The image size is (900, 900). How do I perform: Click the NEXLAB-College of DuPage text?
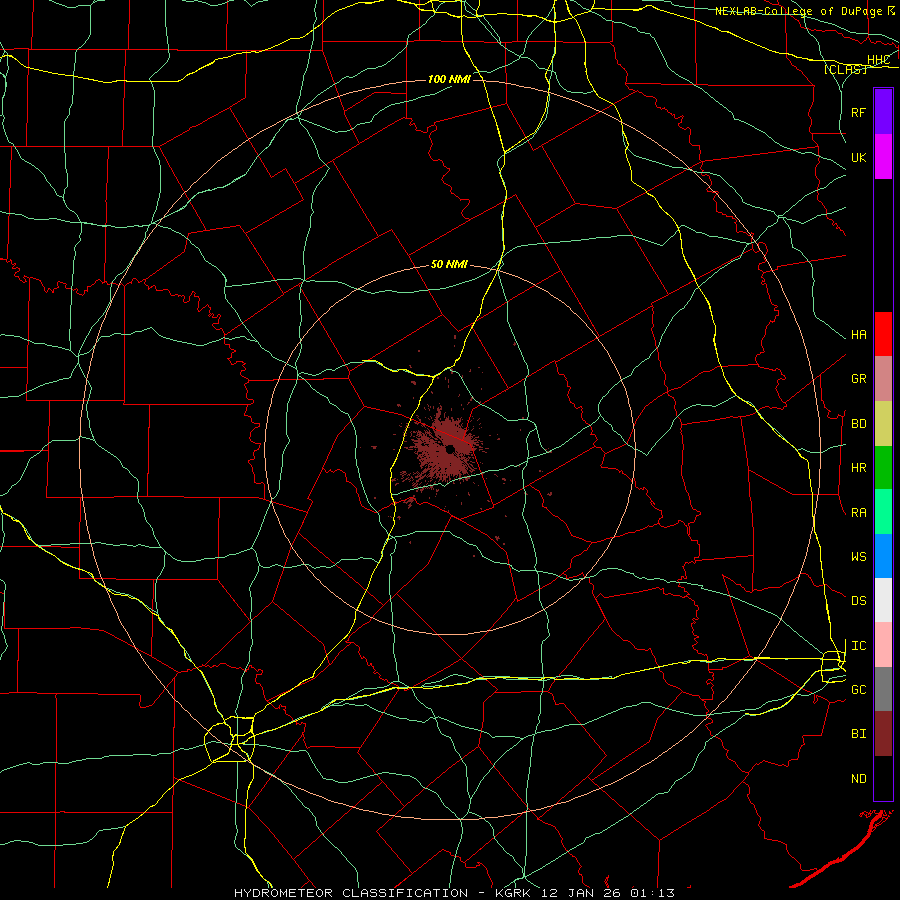(798, 11)
